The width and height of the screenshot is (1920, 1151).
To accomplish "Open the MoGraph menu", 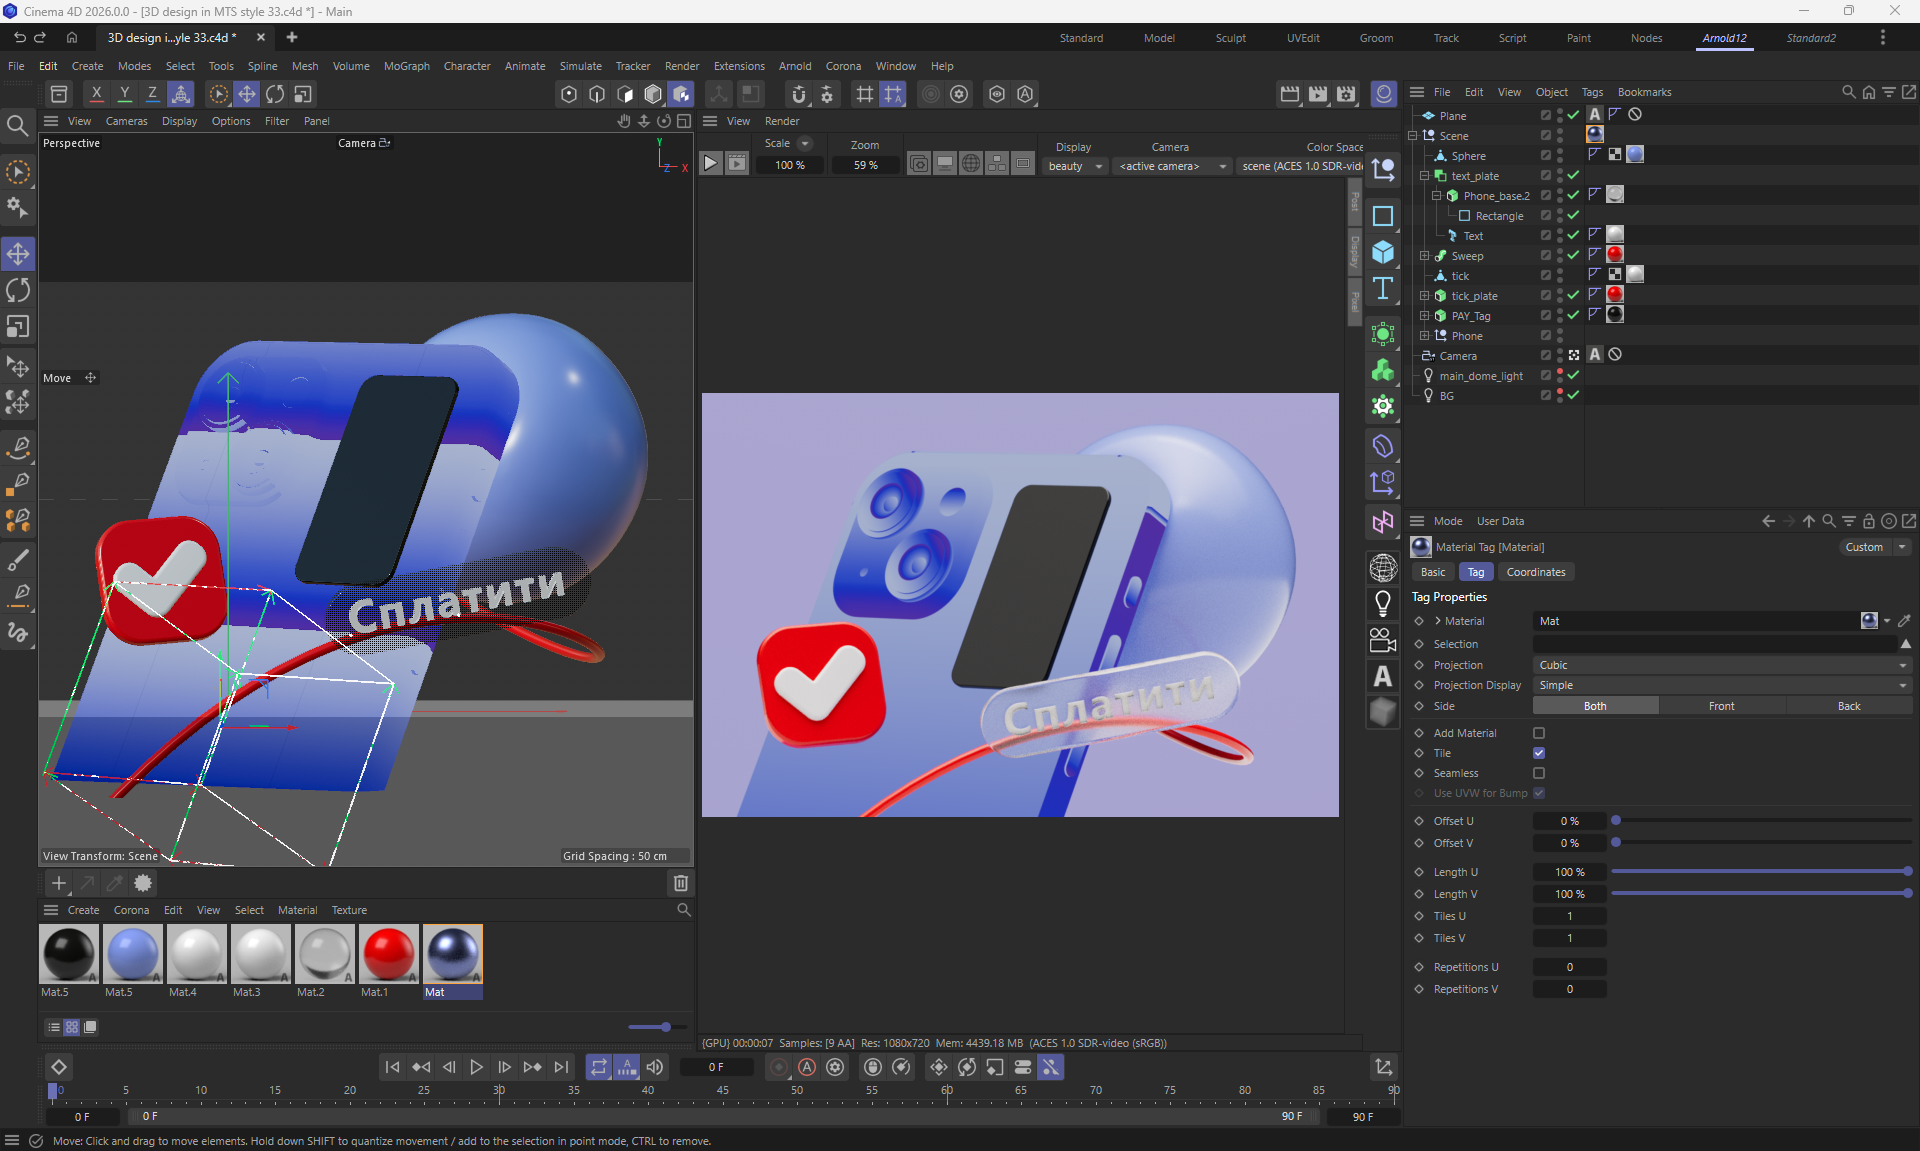I will tap(406, 66).
